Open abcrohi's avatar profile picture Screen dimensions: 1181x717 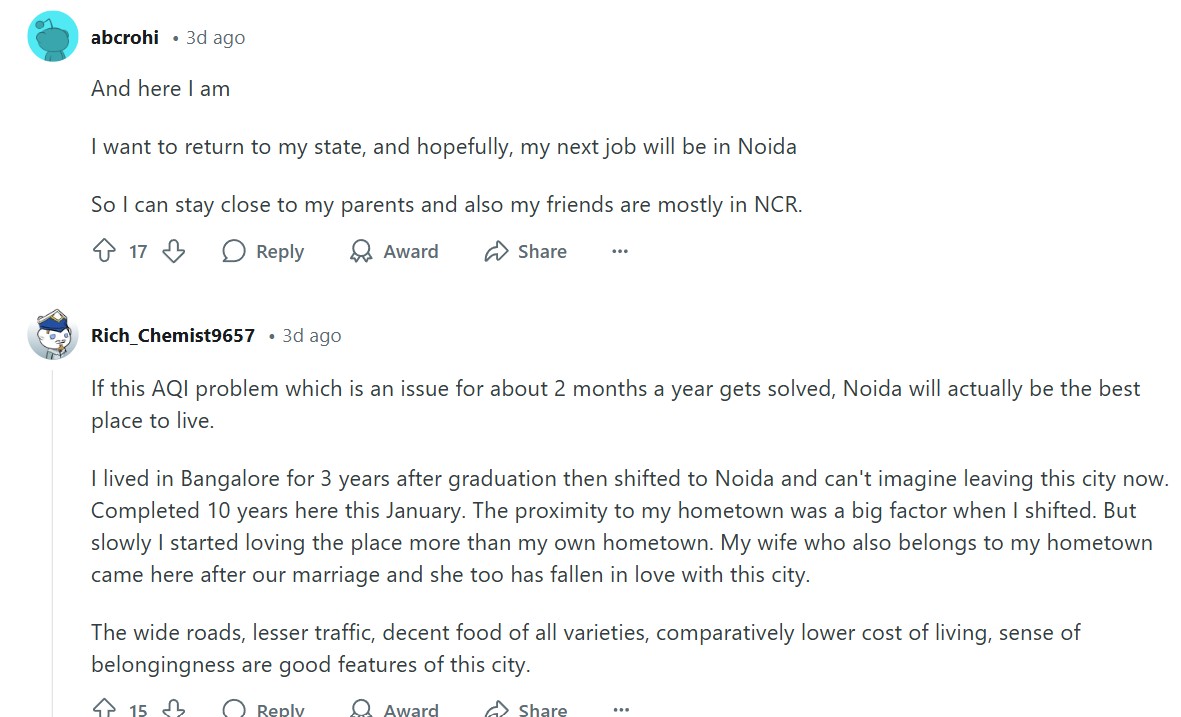pyautogui.click(x=53, y=36)
